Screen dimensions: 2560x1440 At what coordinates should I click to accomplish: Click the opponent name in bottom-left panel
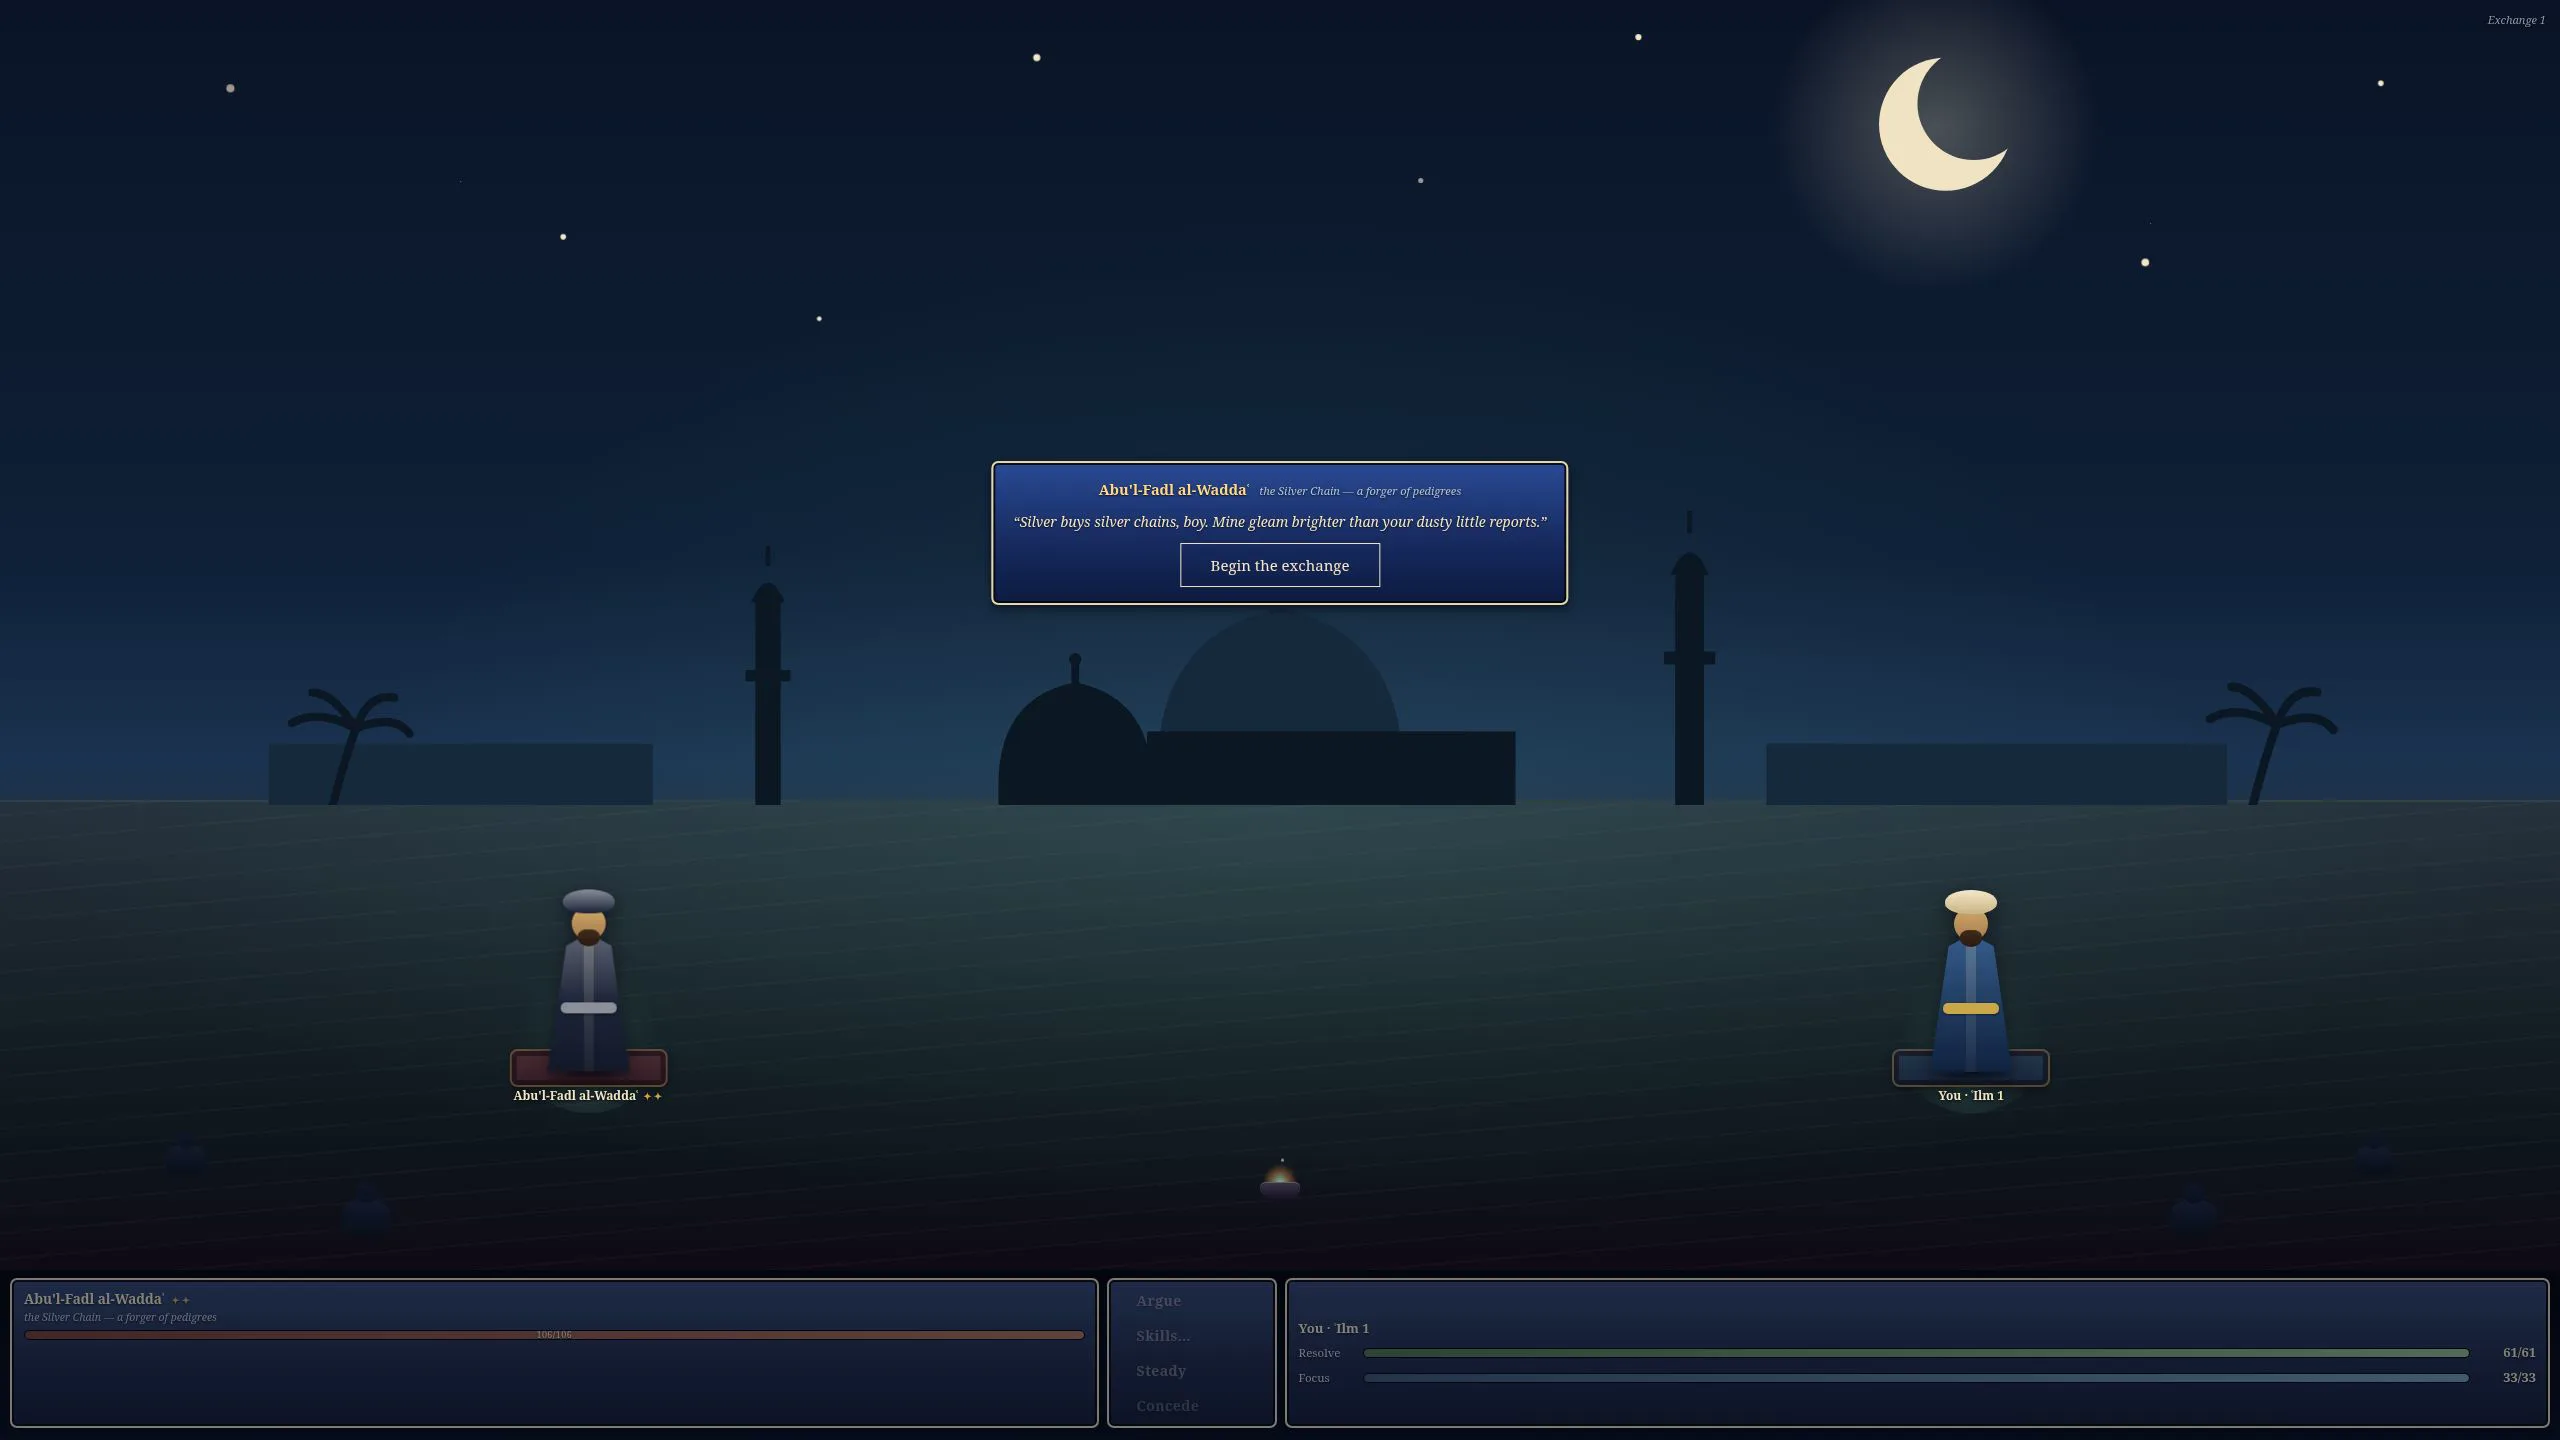point(94,1299)
